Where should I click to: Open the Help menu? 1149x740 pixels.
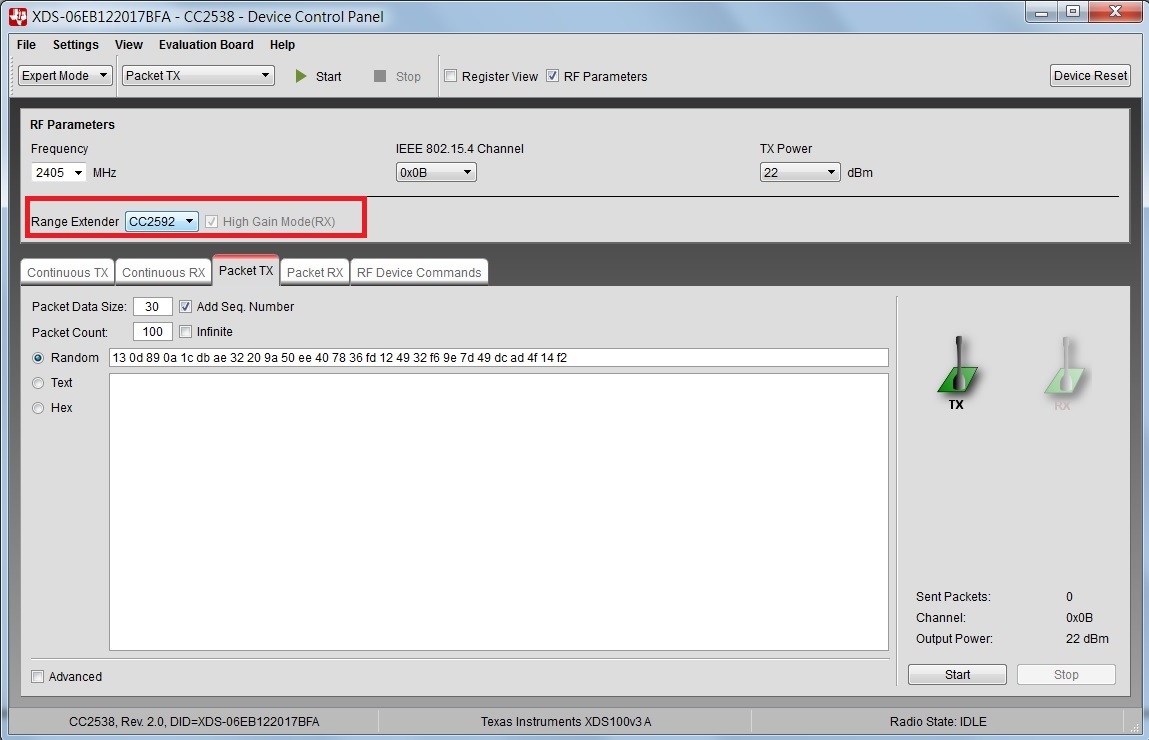point(282,45)
